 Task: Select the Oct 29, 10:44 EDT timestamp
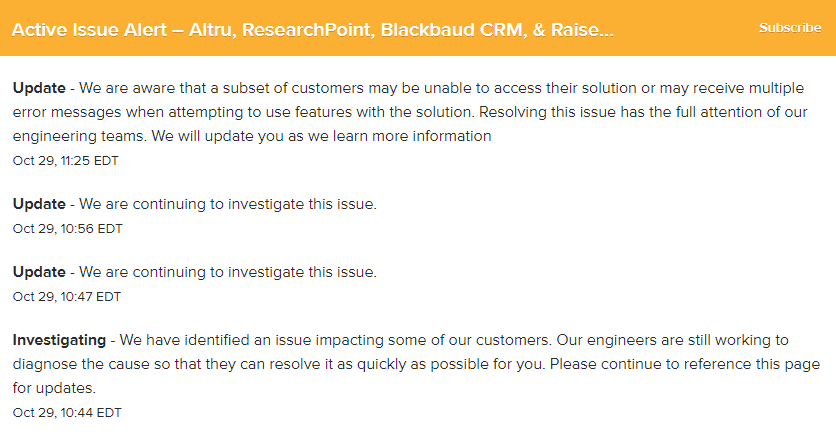click(67, 413)
